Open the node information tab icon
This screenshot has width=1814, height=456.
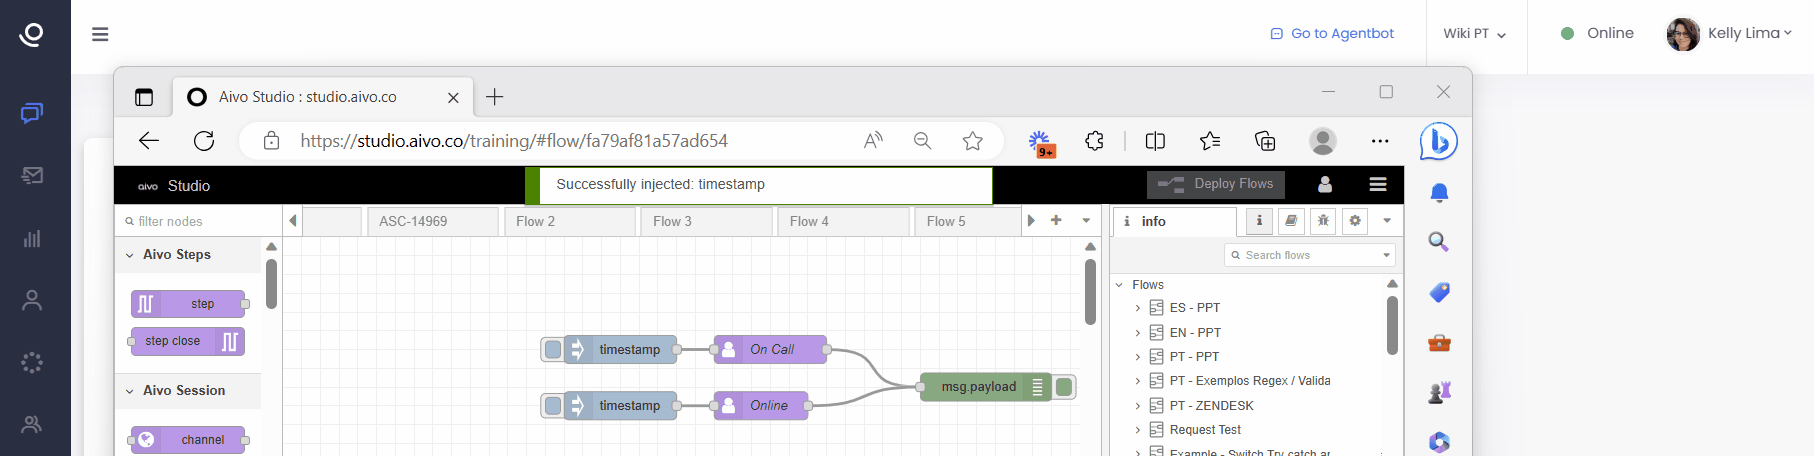(x=1259, y=221)
